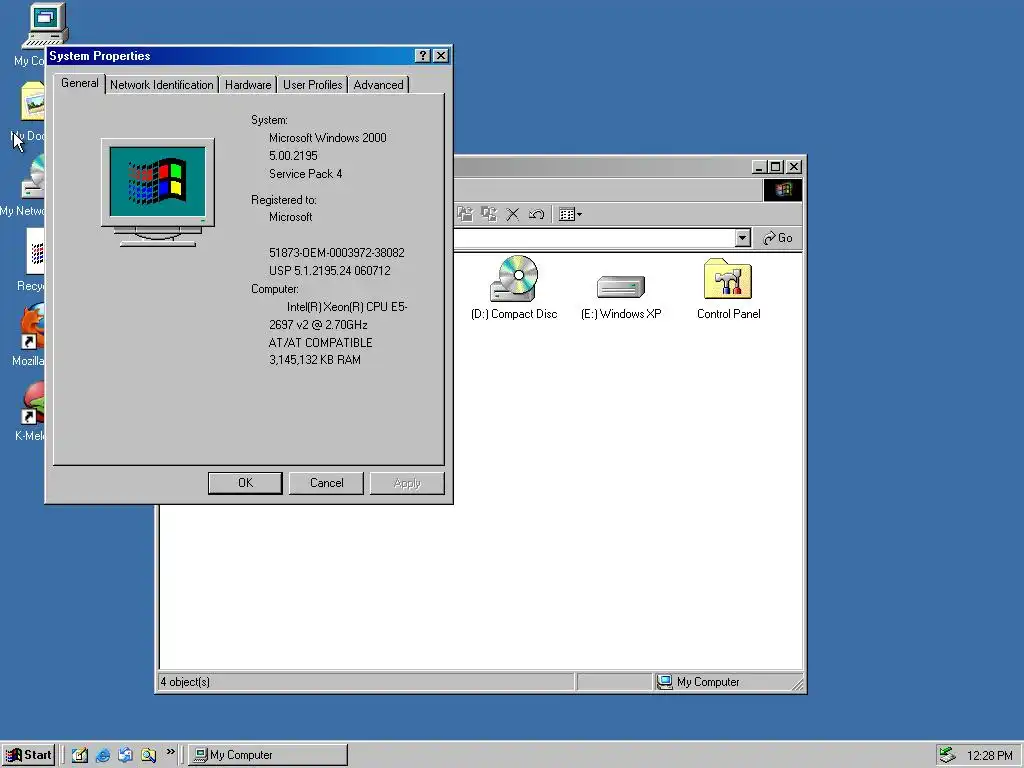Click the System Properties title bar
Screen dimensions: 1024x768
pyautogui.click(x=229, y=56)
